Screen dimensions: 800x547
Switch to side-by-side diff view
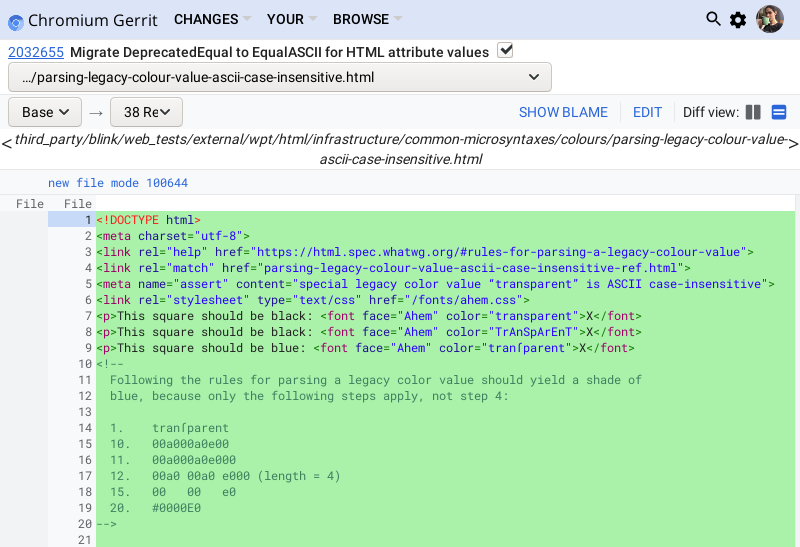click(x=754, y=112)
